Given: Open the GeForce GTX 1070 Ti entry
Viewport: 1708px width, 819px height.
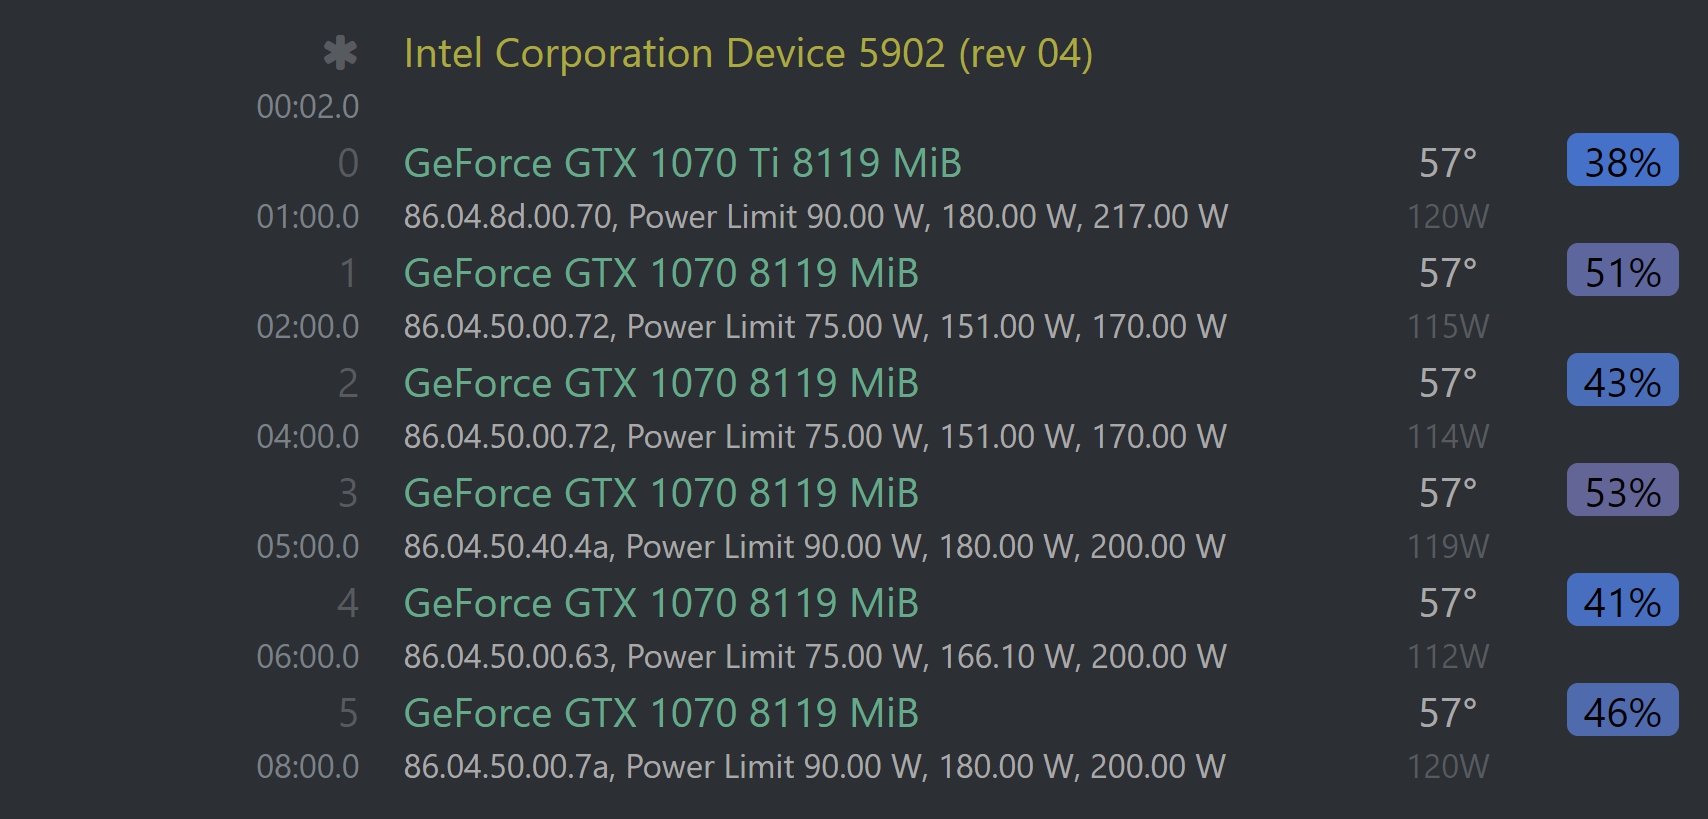Looking at the screenshot, I should tap(682, 164).
